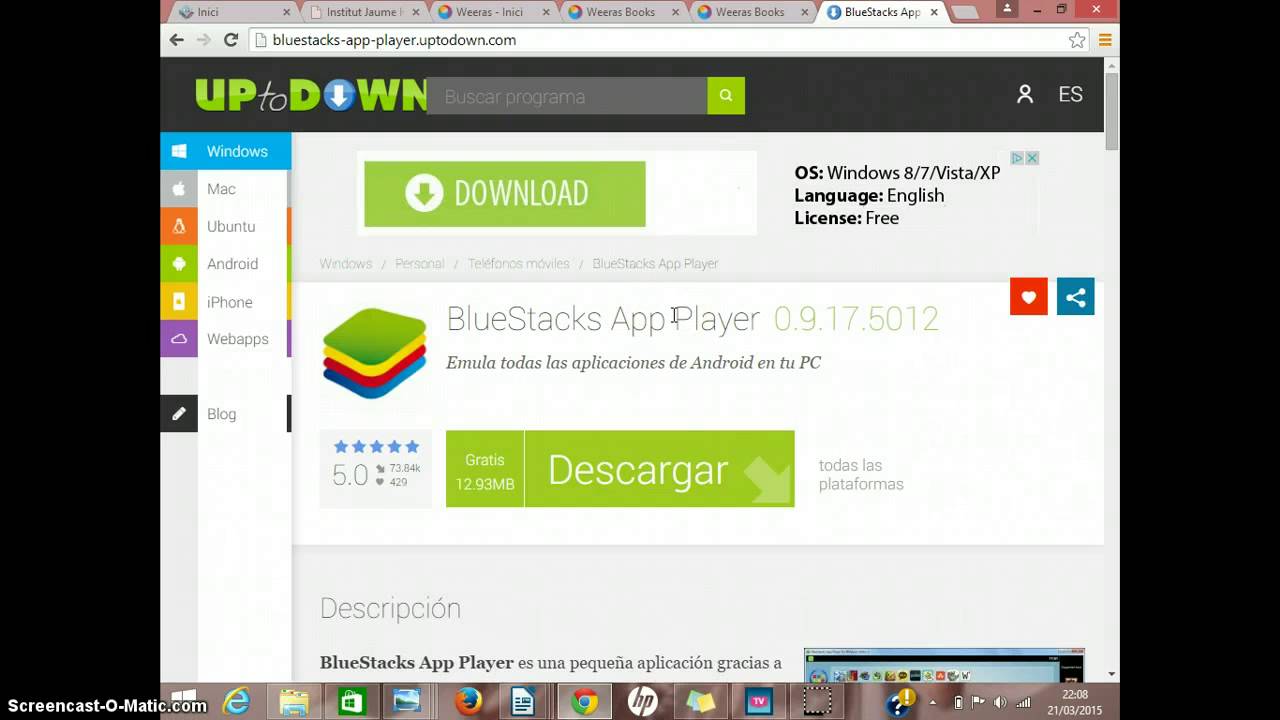Go back with browser back arrow
1280x720 pixels.
[177, 40]
